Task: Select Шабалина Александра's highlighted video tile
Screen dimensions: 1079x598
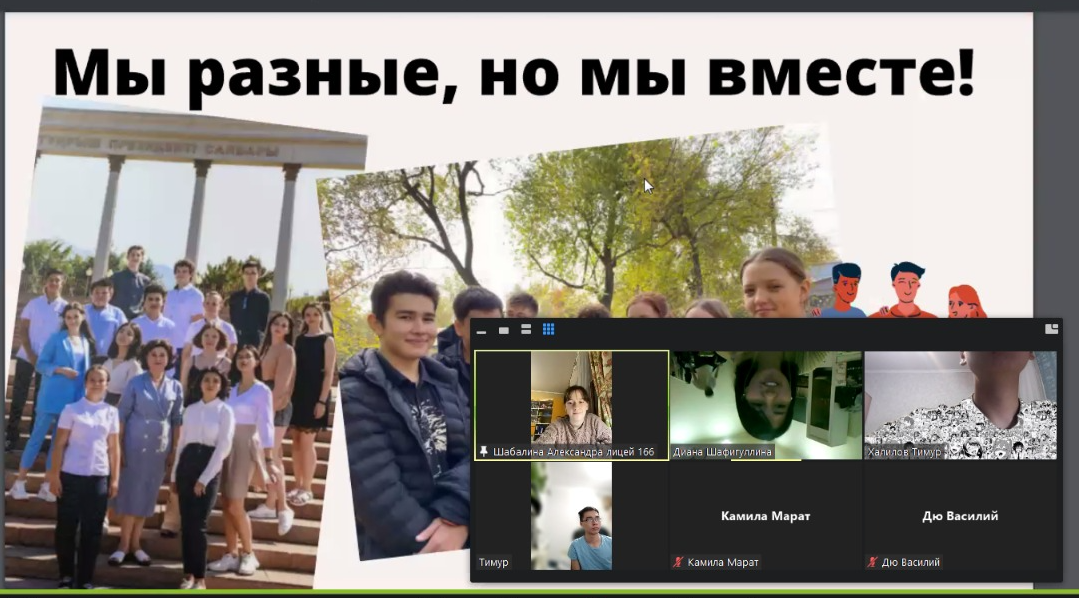Action: pyautogui.click(x=571, y=398)
